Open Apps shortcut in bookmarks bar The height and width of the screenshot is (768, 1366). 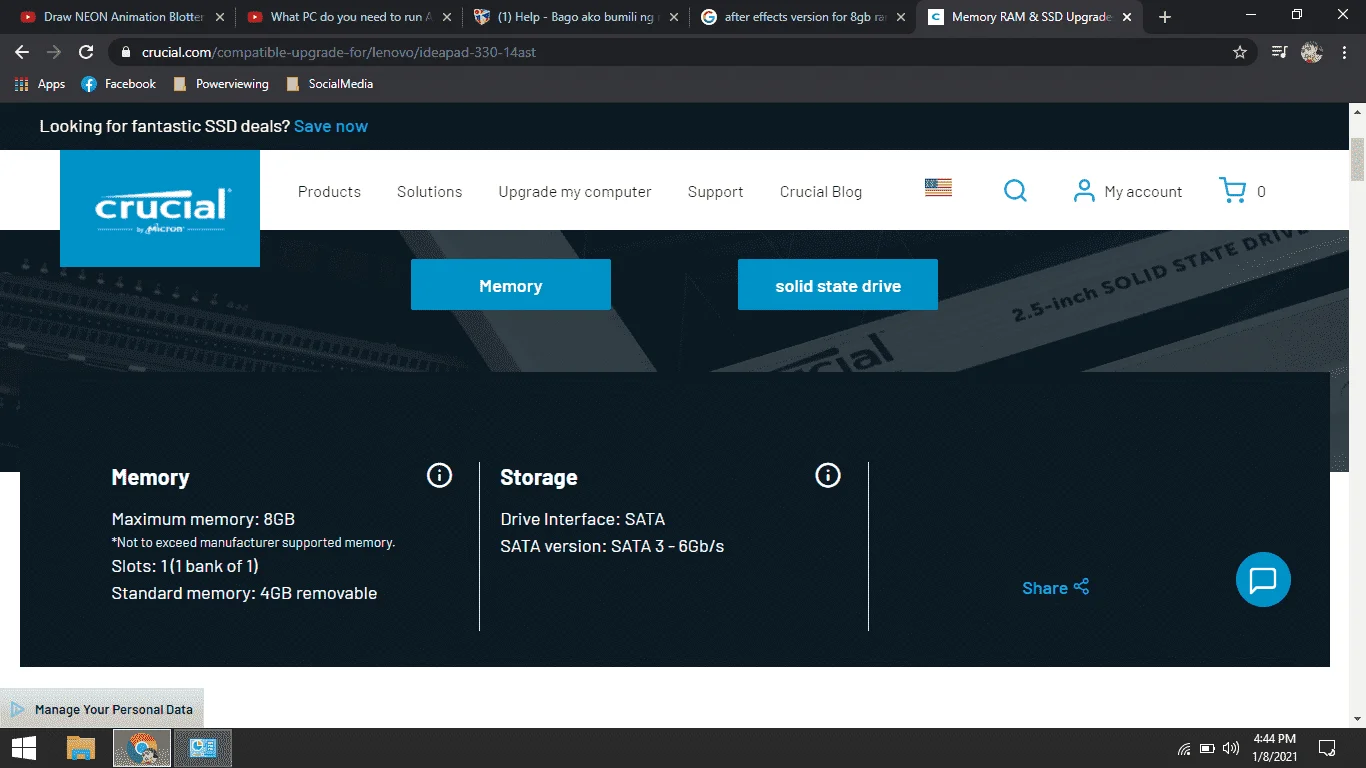[40, 84]
